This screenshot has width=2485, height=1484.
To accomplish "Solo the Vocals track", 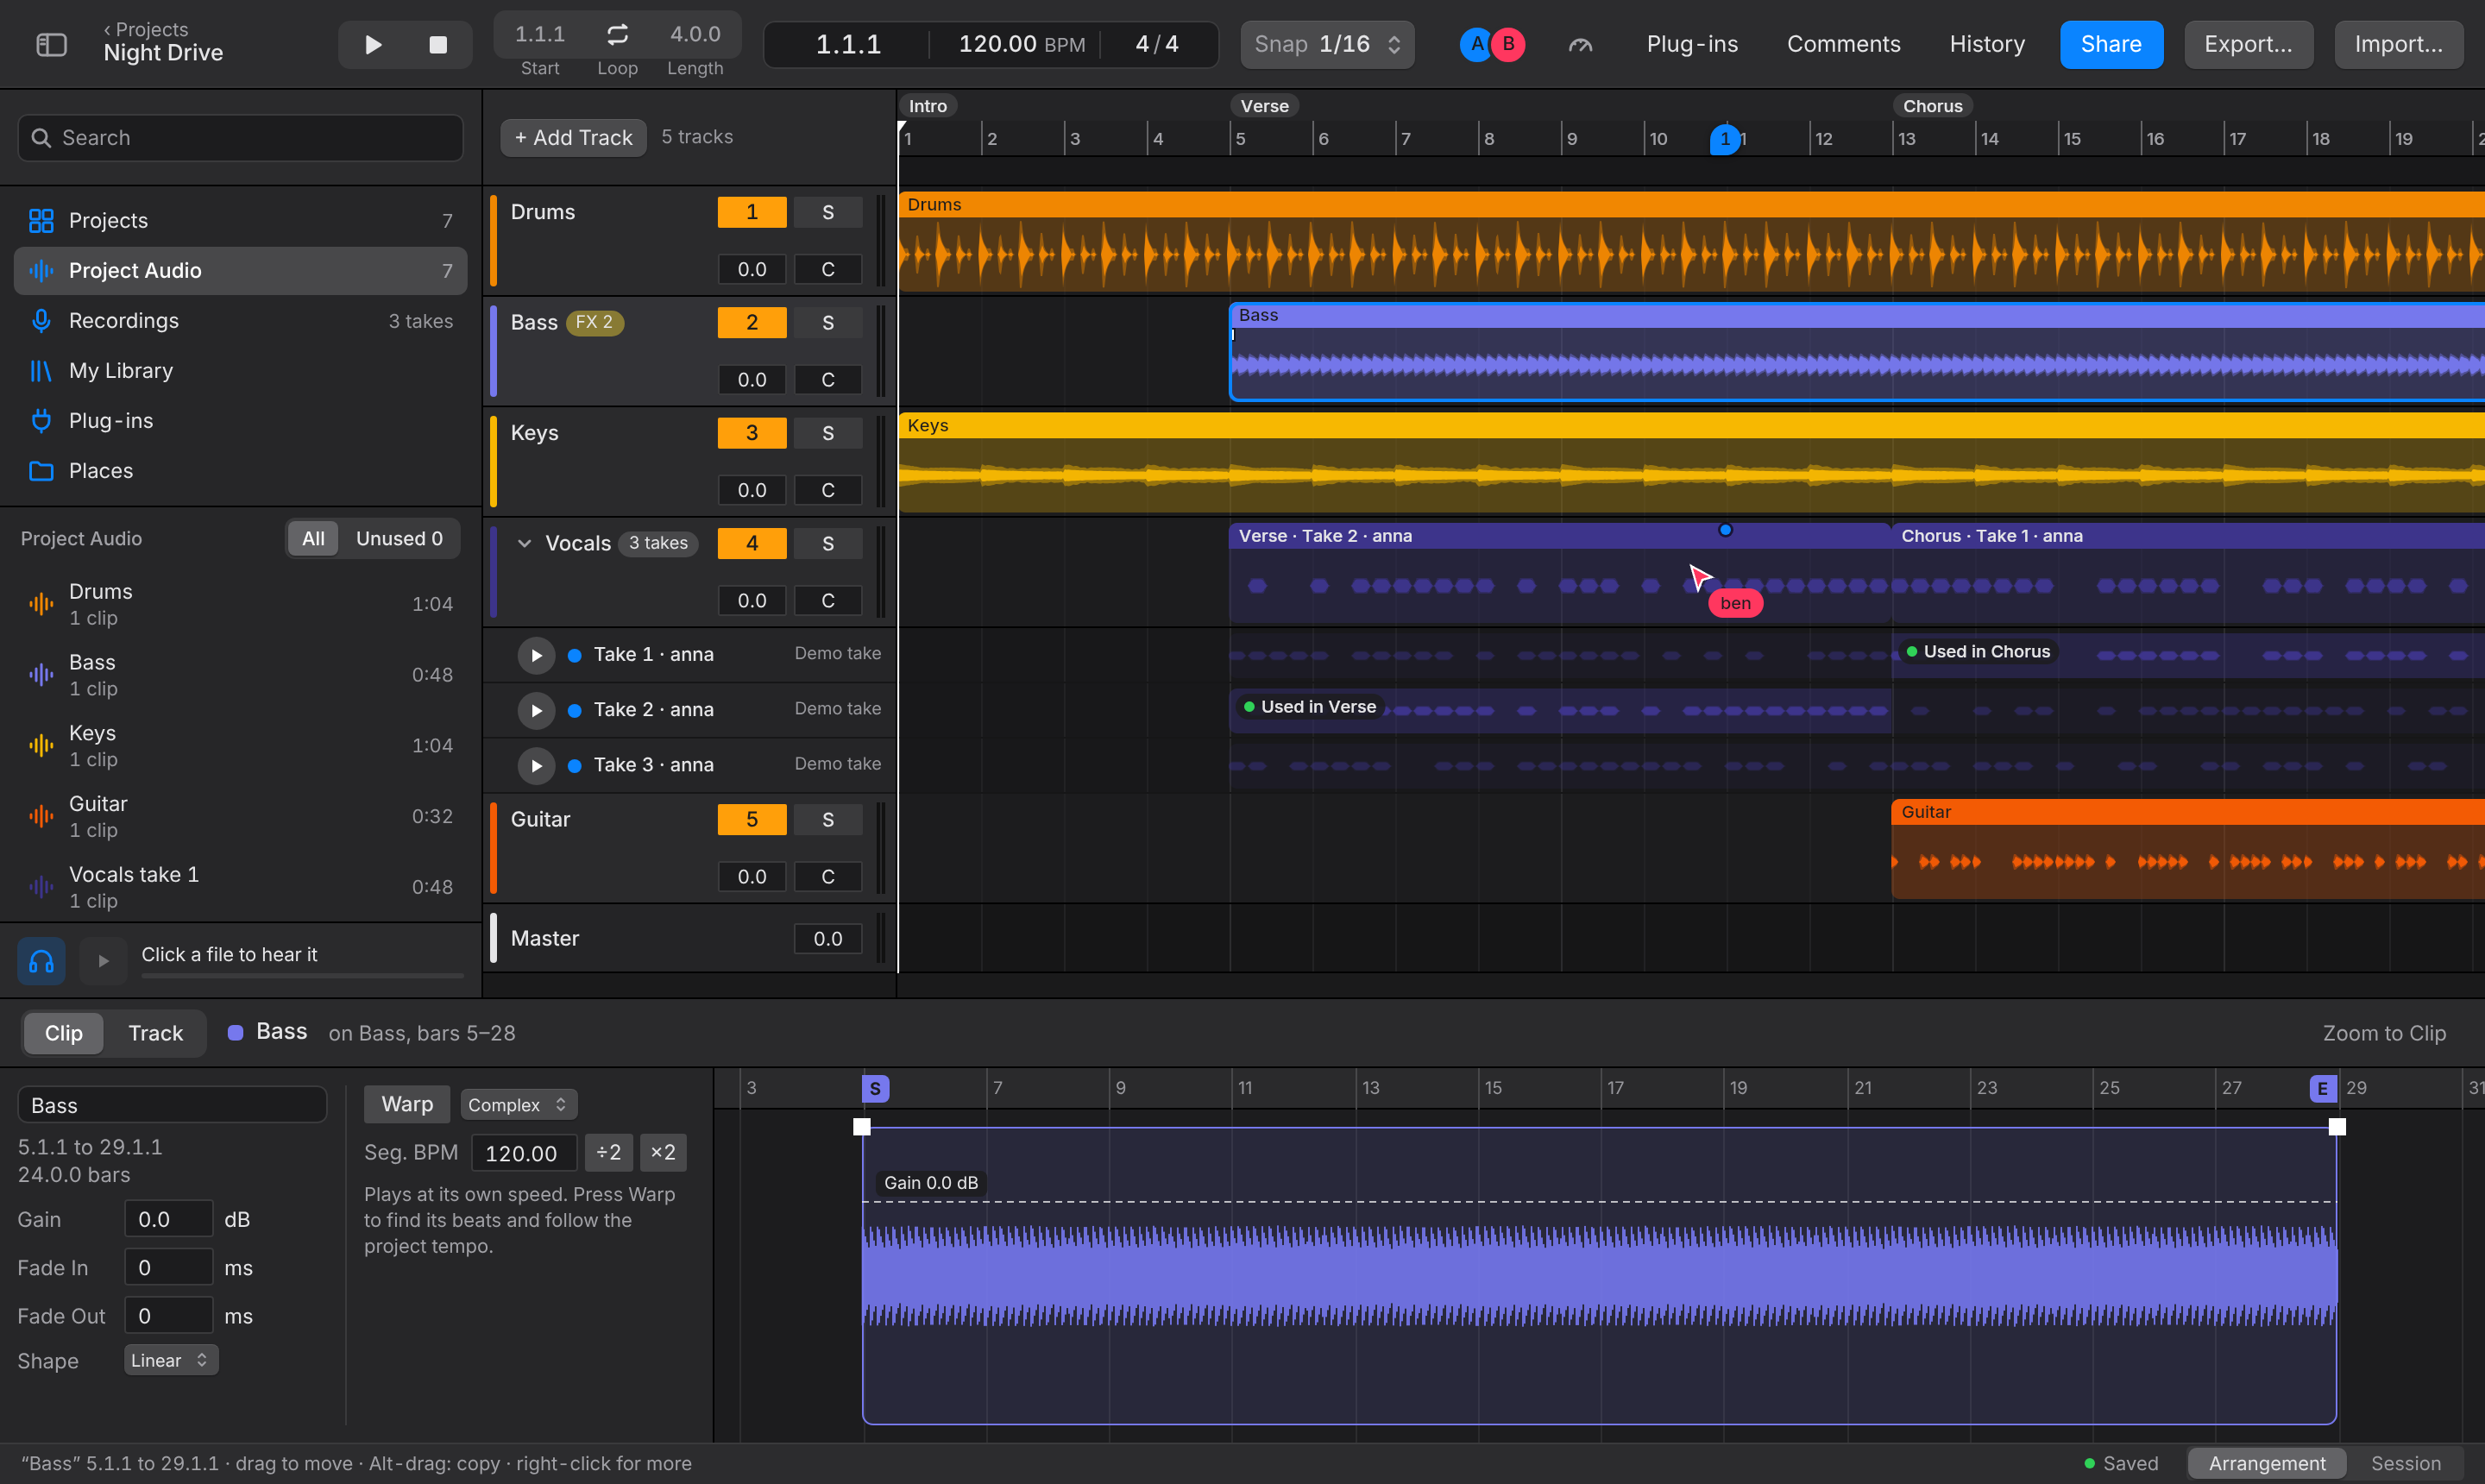I will coord(828,543).
